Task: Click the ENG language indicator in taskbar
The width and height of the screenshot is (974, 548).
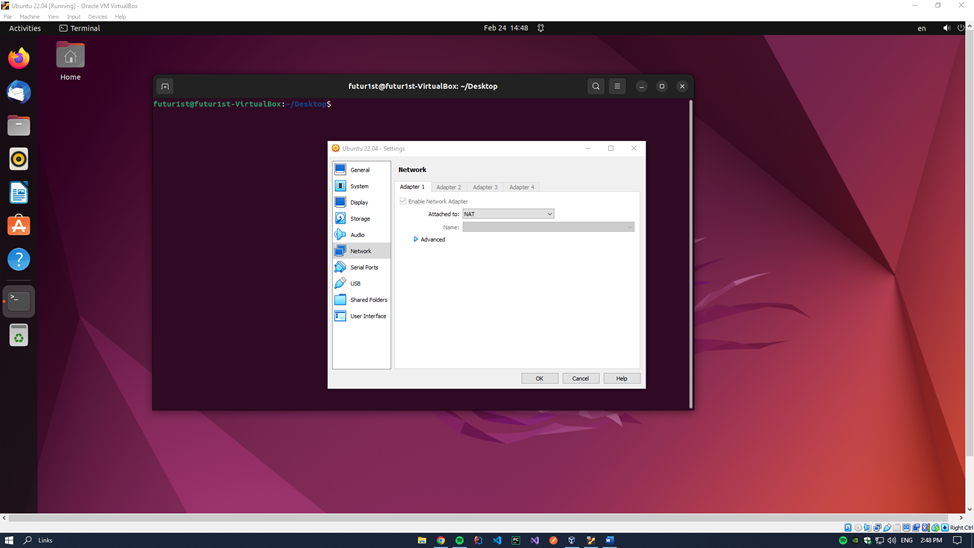Action: [907, 541]
